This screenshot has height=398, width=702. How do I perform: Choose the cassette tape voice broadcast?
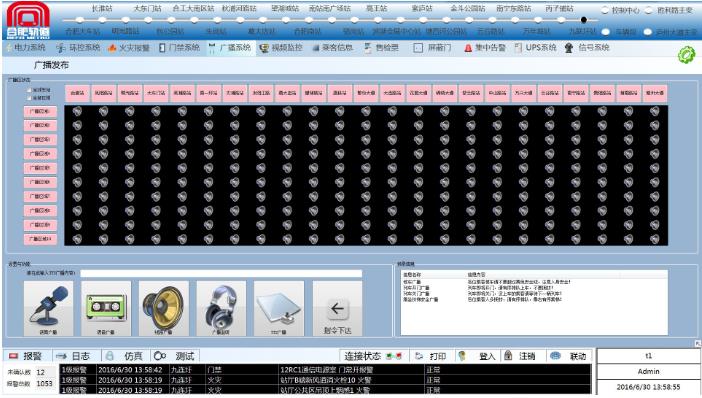(x=106, y=308)
